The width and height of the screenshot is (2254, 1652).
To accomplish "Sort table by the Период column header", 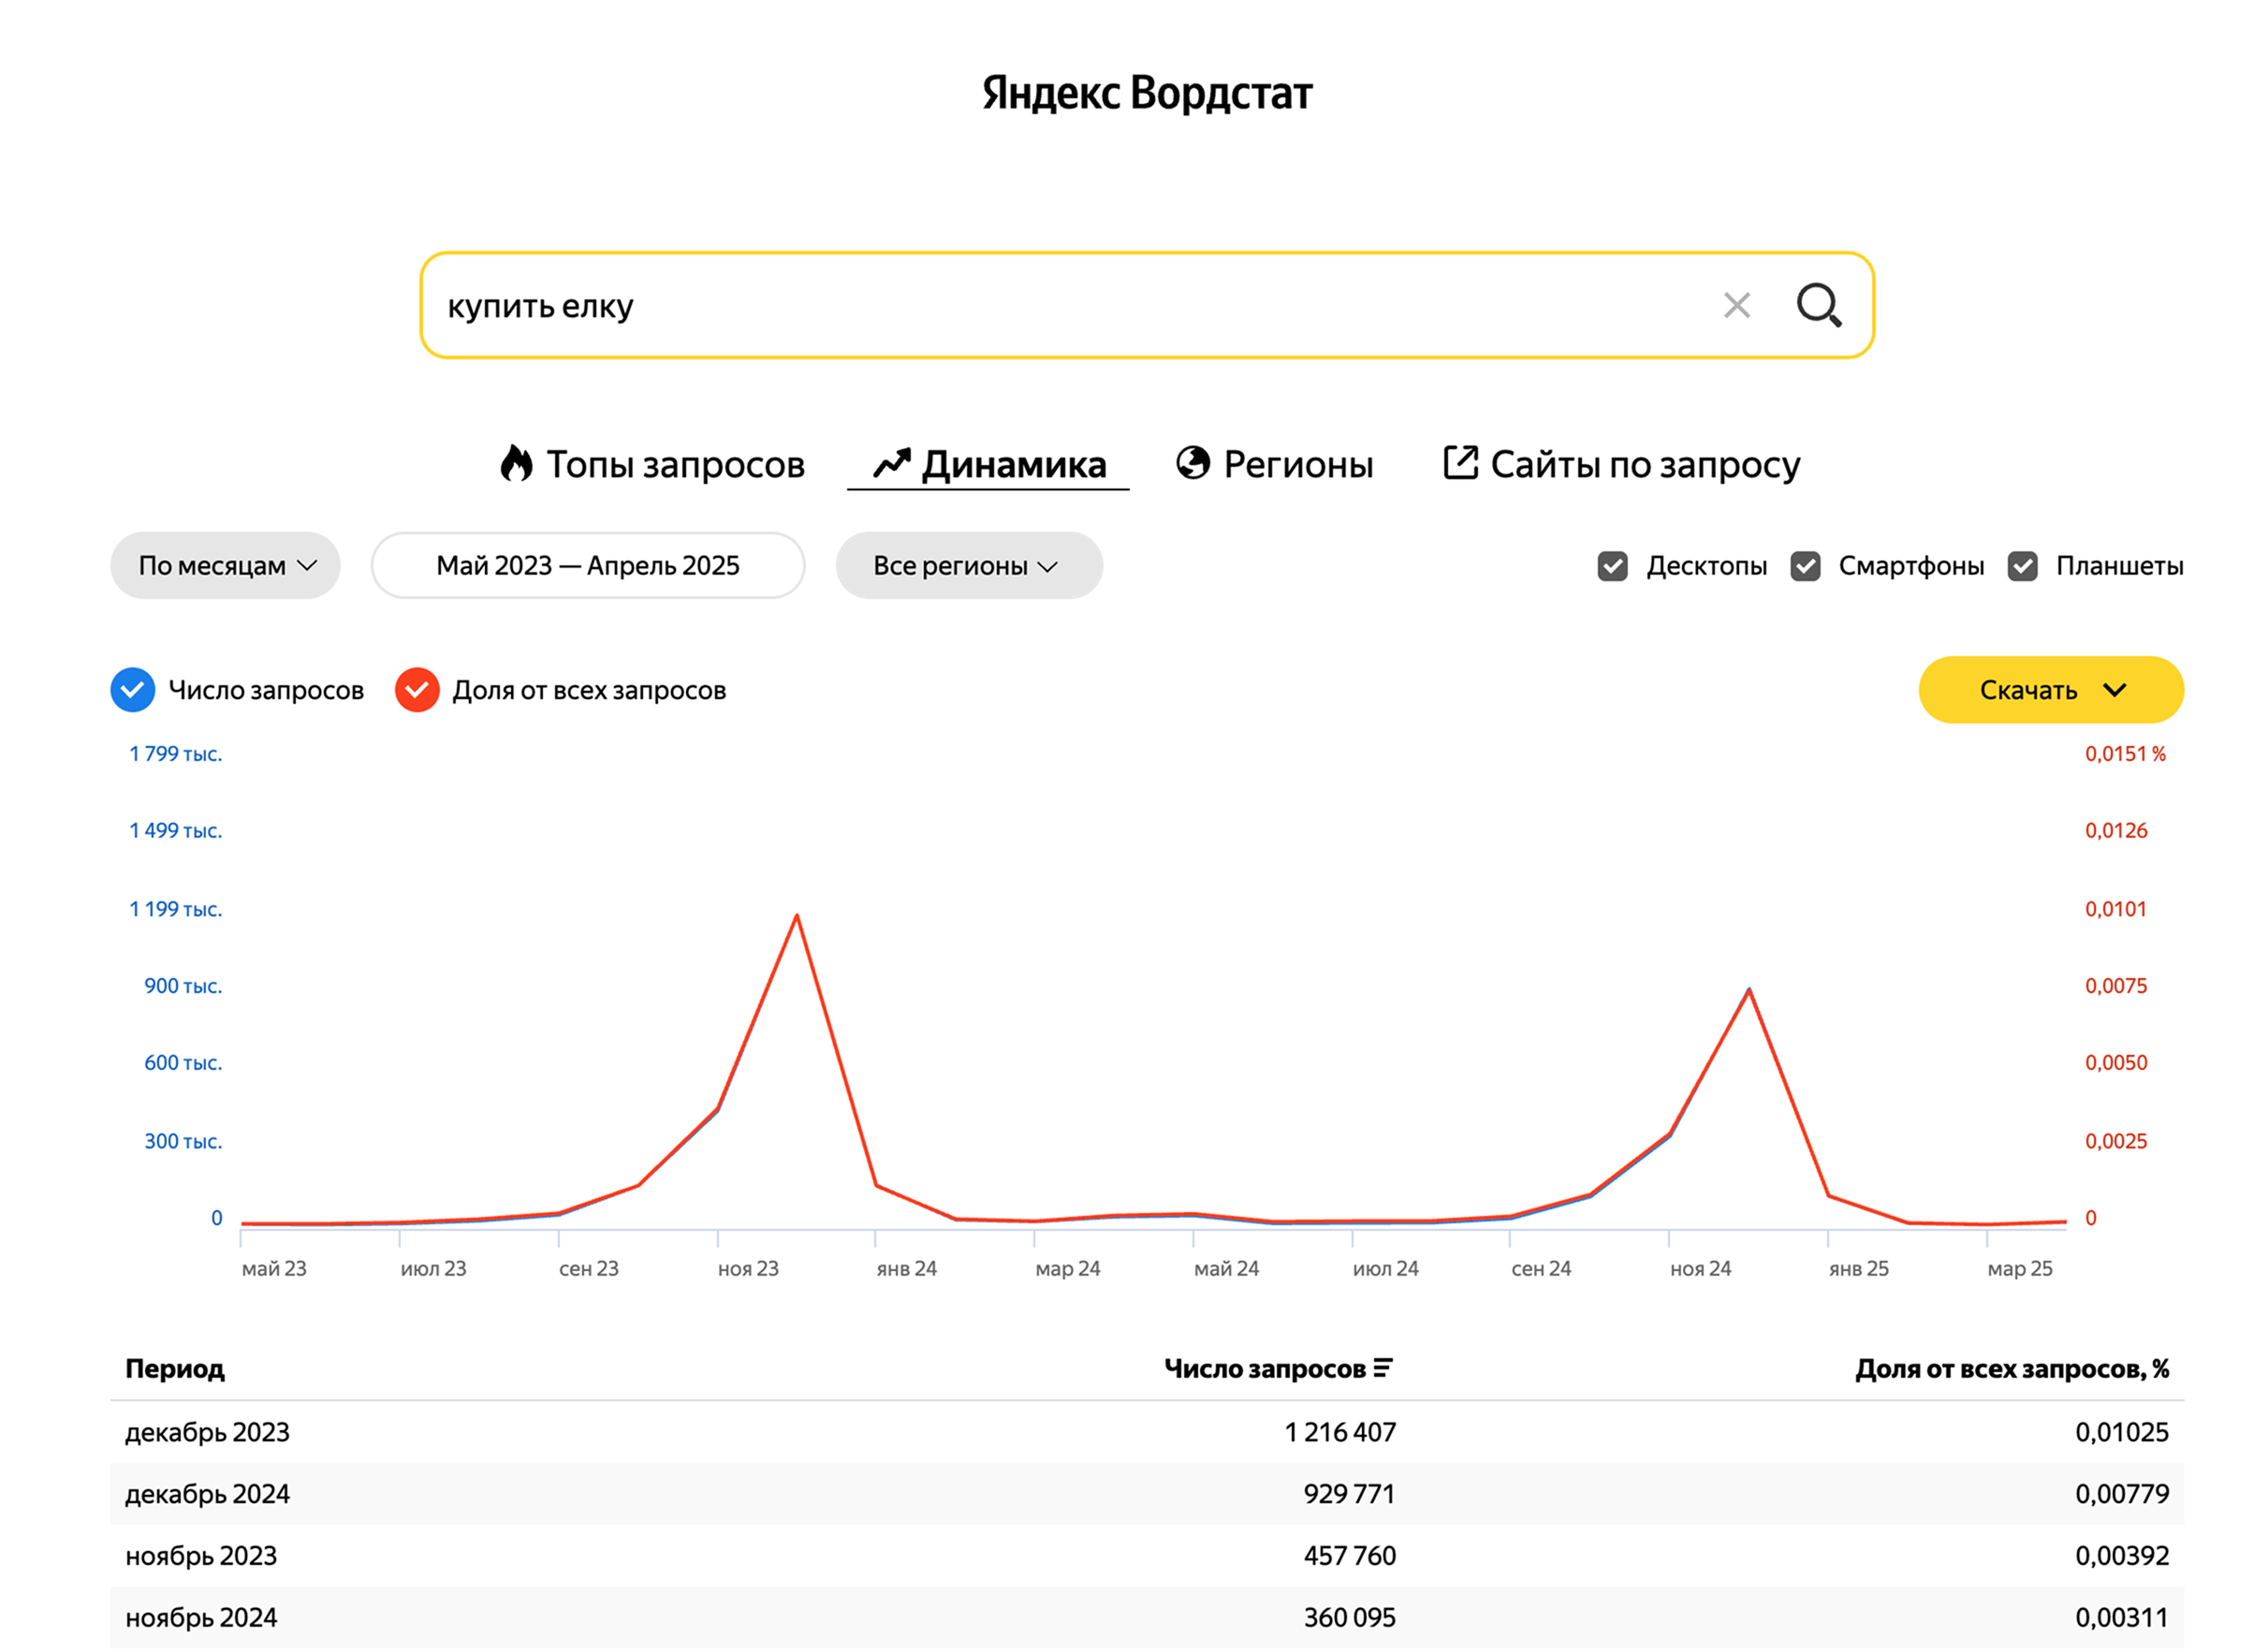I will pos(175,1369).
